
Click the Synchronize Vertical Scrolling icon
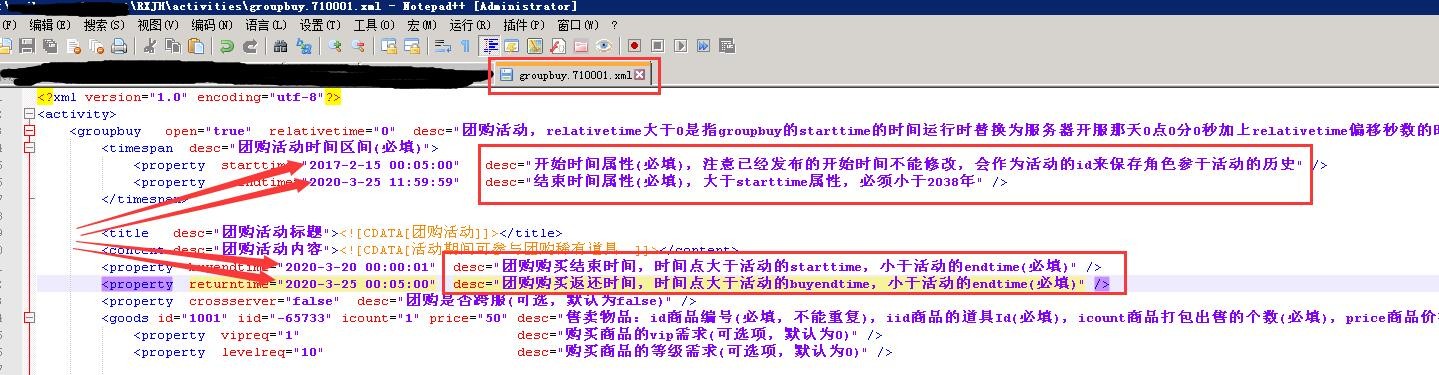(x=389, y=46)
